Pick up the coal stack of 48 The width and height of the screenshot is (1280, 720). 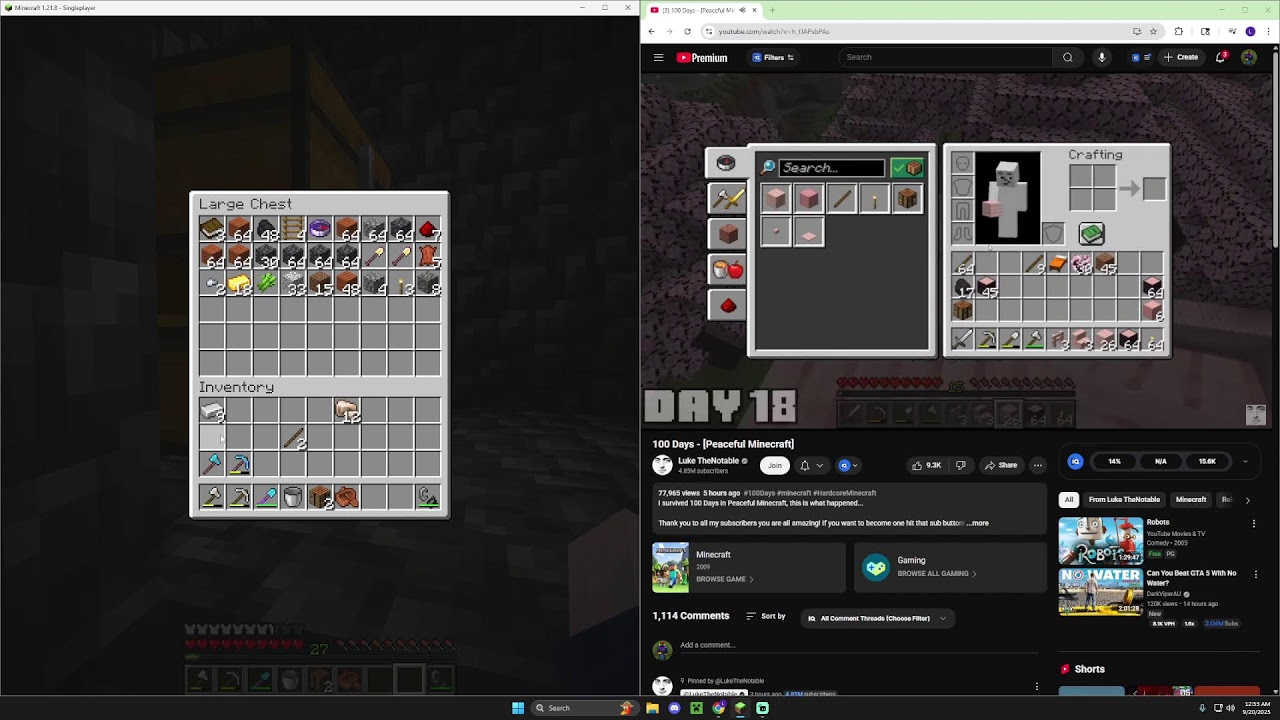265,231
